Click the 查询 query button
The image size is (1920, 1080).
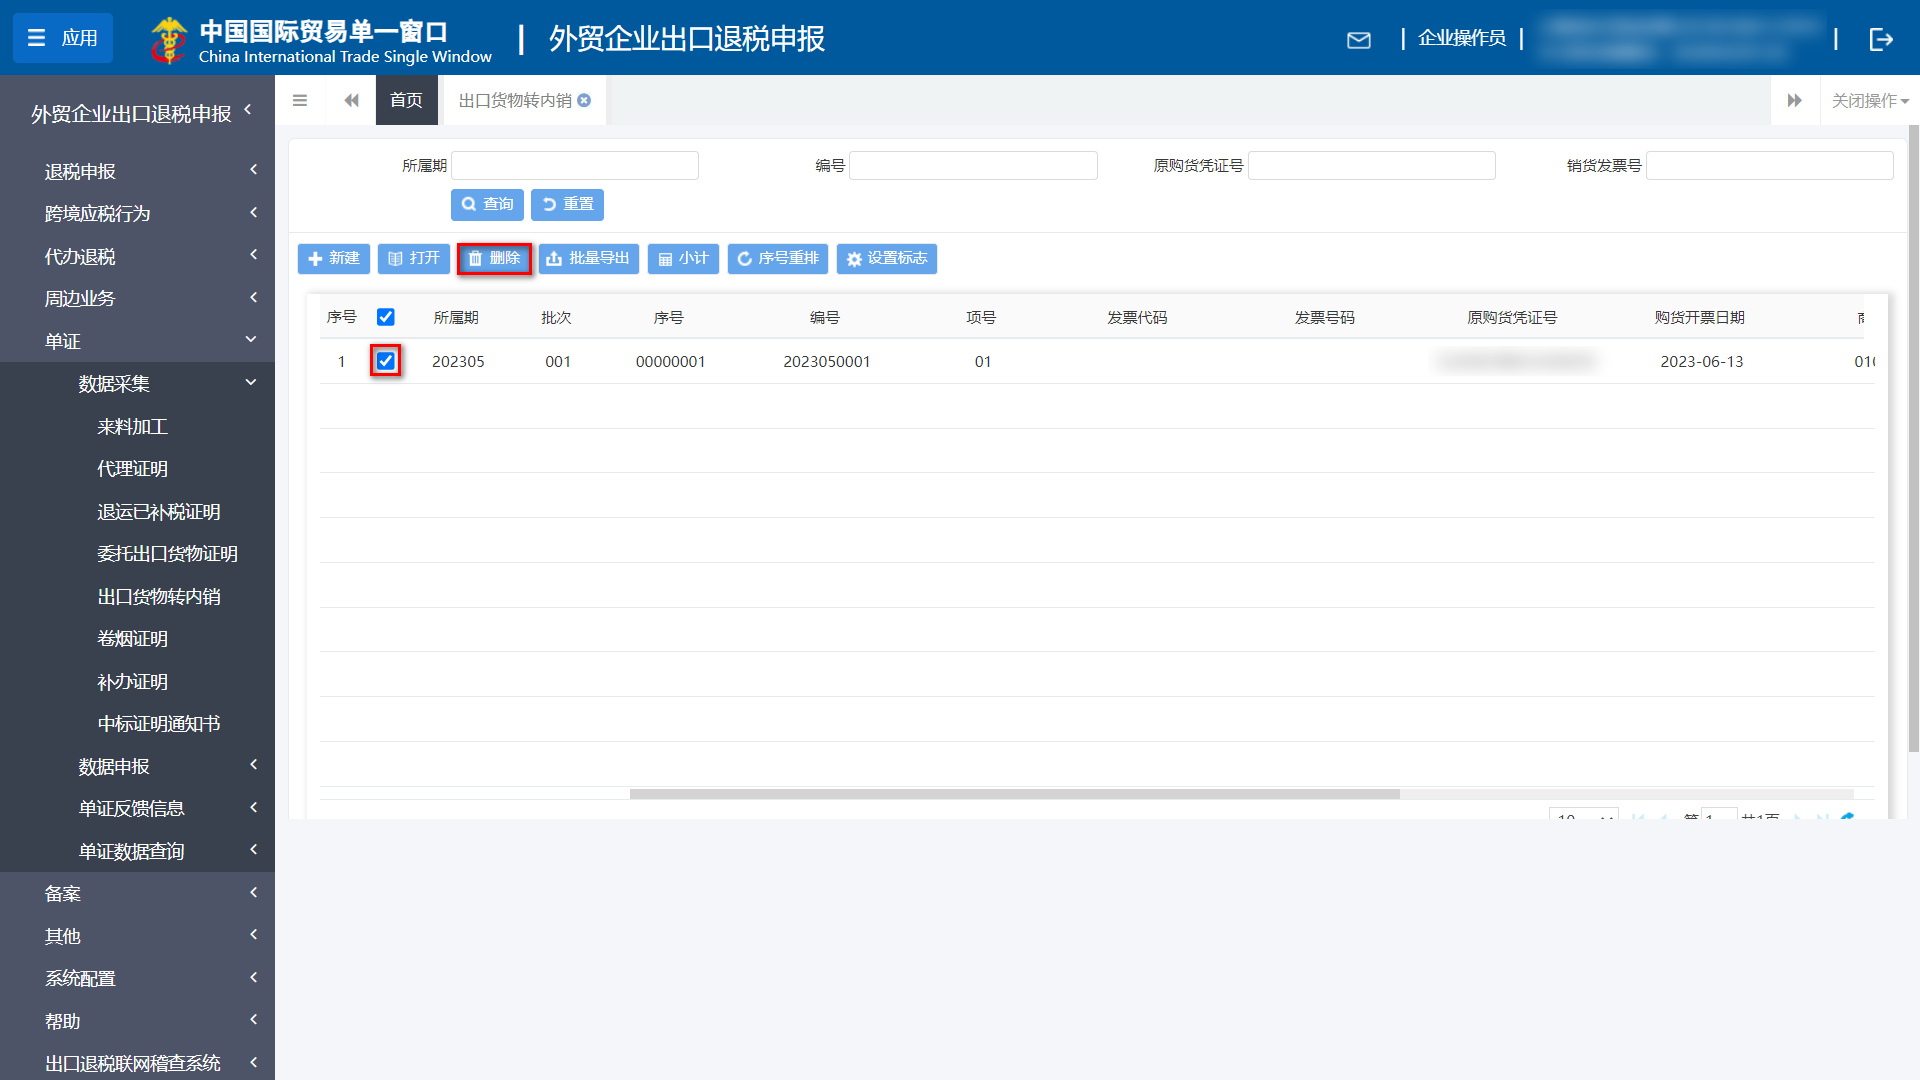tap(487, 205)
